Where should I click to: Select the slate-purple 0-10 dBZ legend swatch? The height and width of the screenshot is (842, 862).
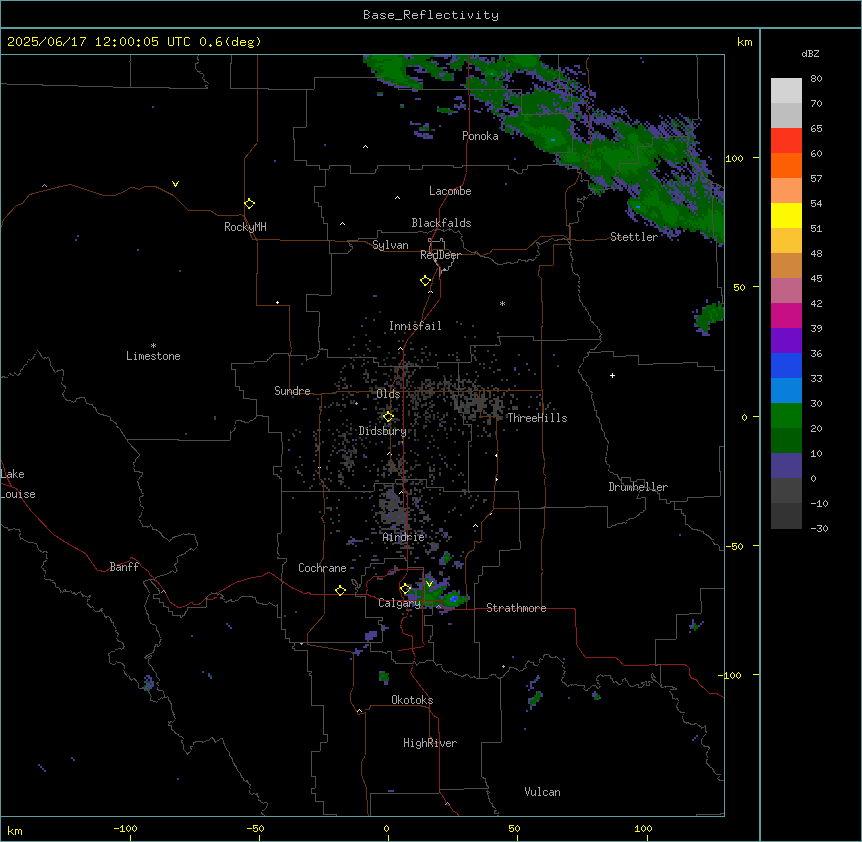[786, 466]
